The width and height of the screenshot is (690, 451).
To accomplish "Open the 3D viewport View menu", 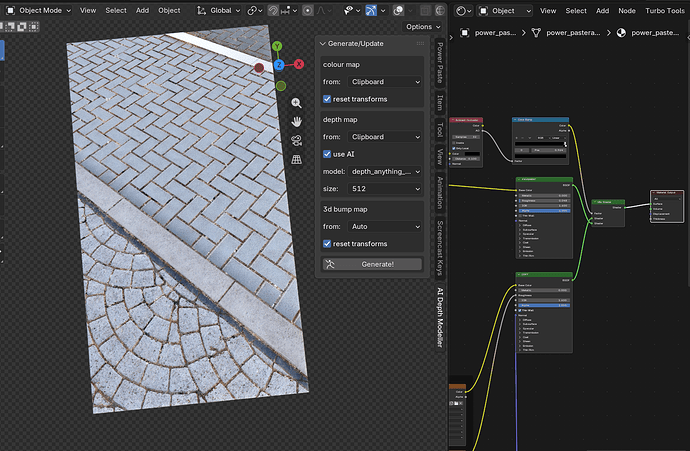I will pyautogui.click(x=88, y=10).
